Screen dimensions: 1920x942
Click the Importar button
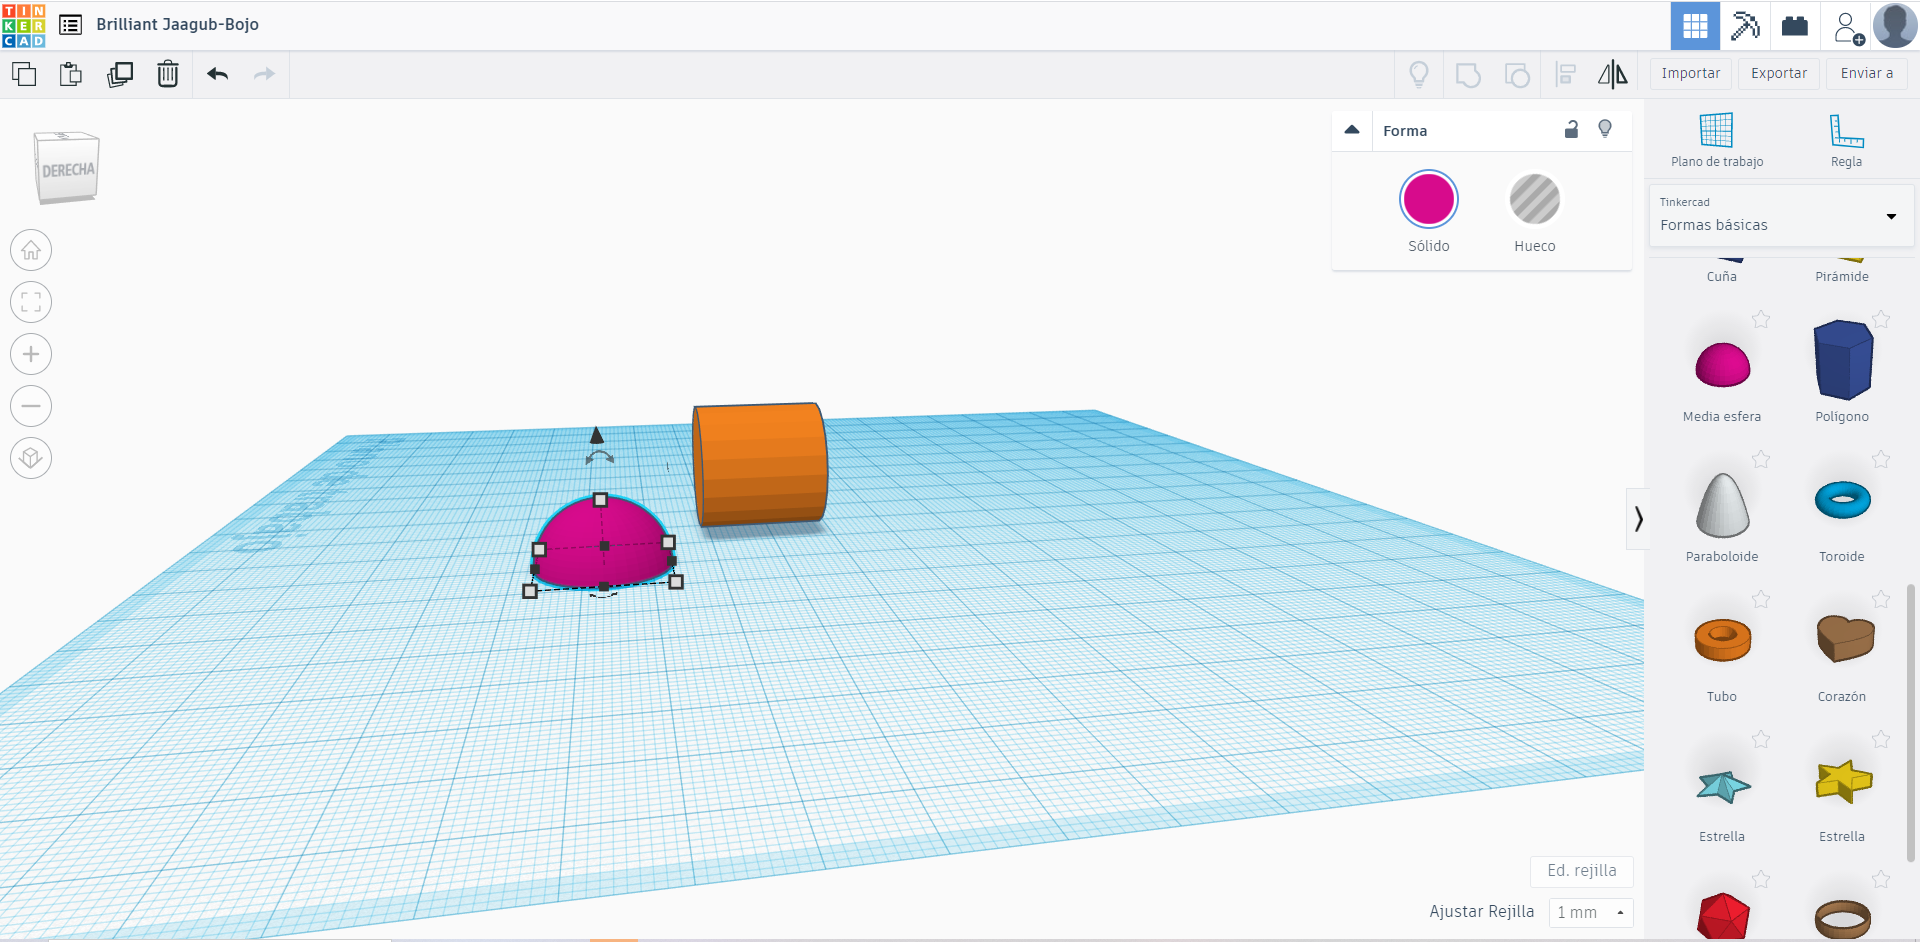pos(1690,73)
